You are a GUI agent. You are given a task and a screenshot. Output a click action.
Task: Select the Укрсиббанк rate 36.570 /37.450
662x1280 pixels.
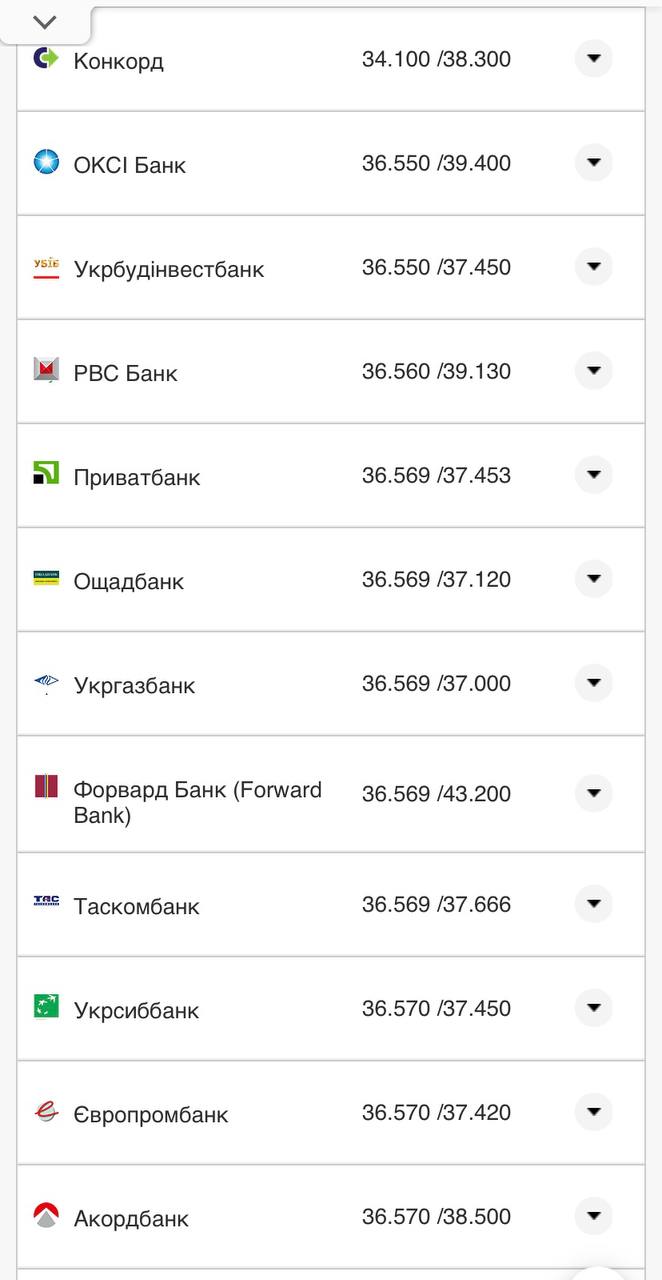pyautogui.click(x=436, y=1008)
